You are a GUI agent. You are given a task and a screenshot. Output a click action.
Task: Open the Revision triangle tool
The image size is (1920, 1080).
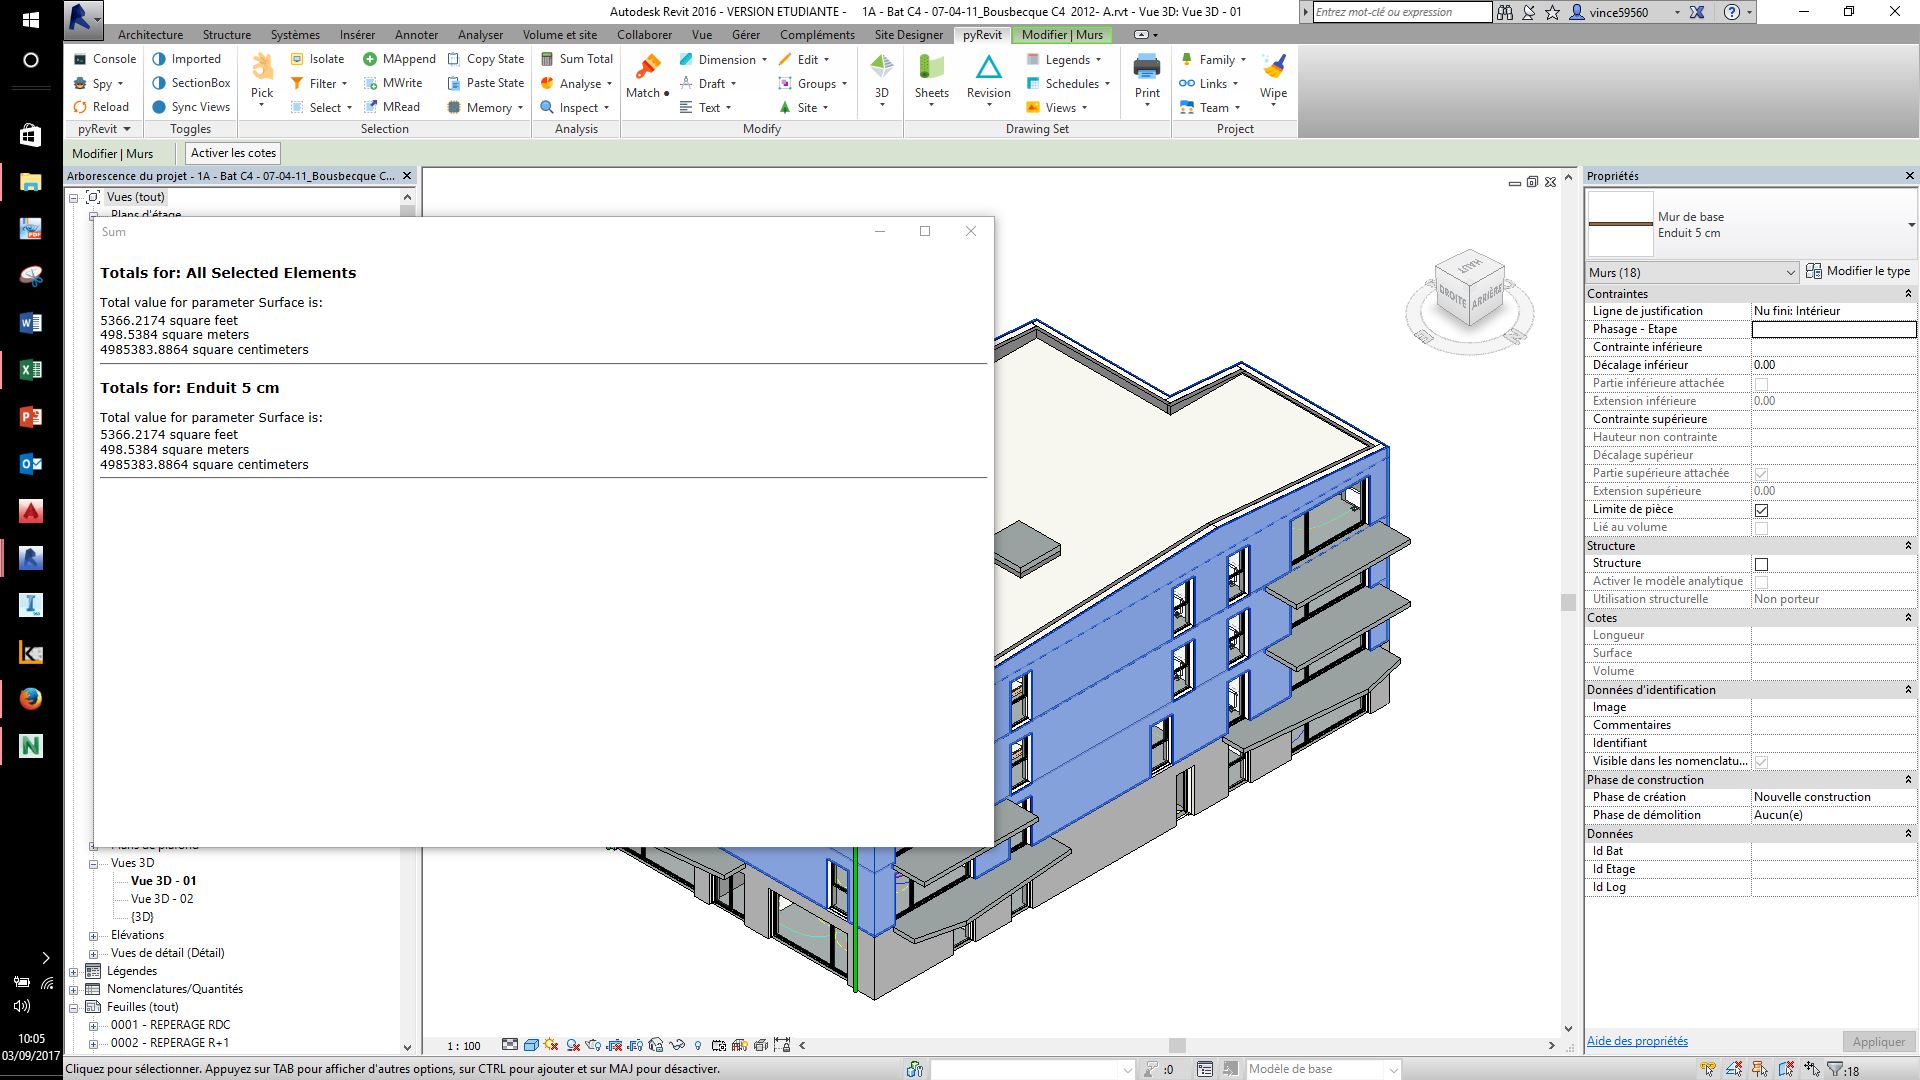[x=988, y=68]
